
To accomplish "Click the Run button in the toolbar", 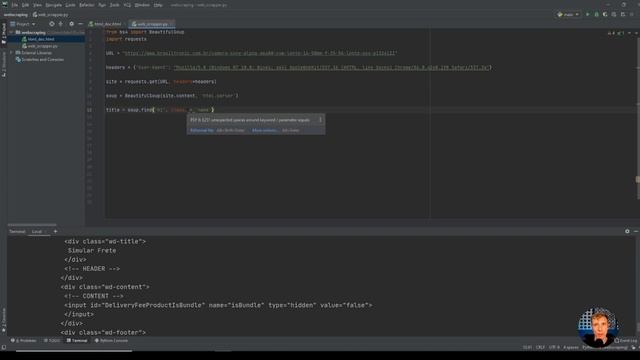I will [588, 14].
